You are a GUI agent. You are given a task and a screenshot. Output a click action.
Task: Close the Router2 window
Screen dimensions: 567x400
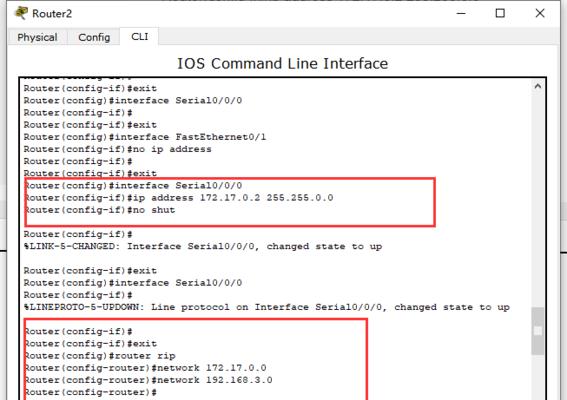click(540, 13)
